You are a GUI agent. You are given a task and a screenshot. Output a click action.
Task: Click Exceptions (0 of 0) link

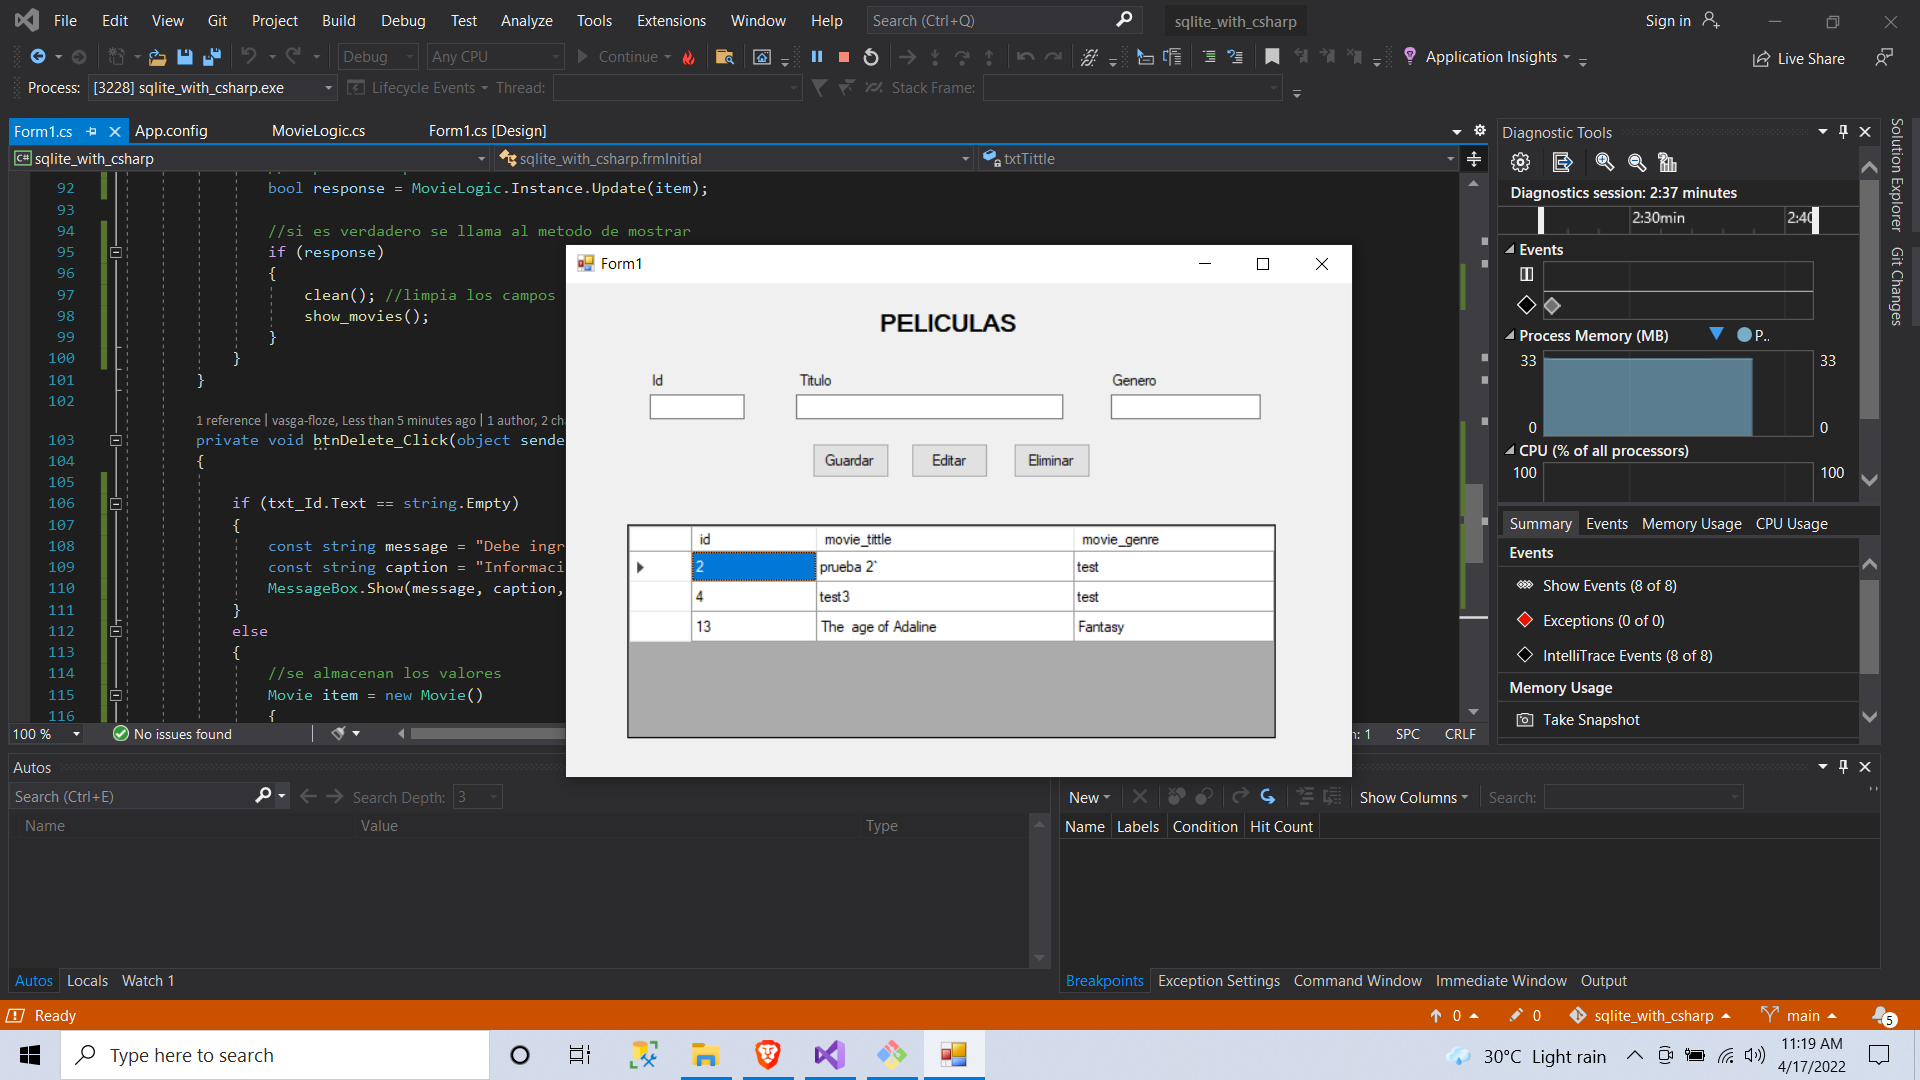(1604, 621)
